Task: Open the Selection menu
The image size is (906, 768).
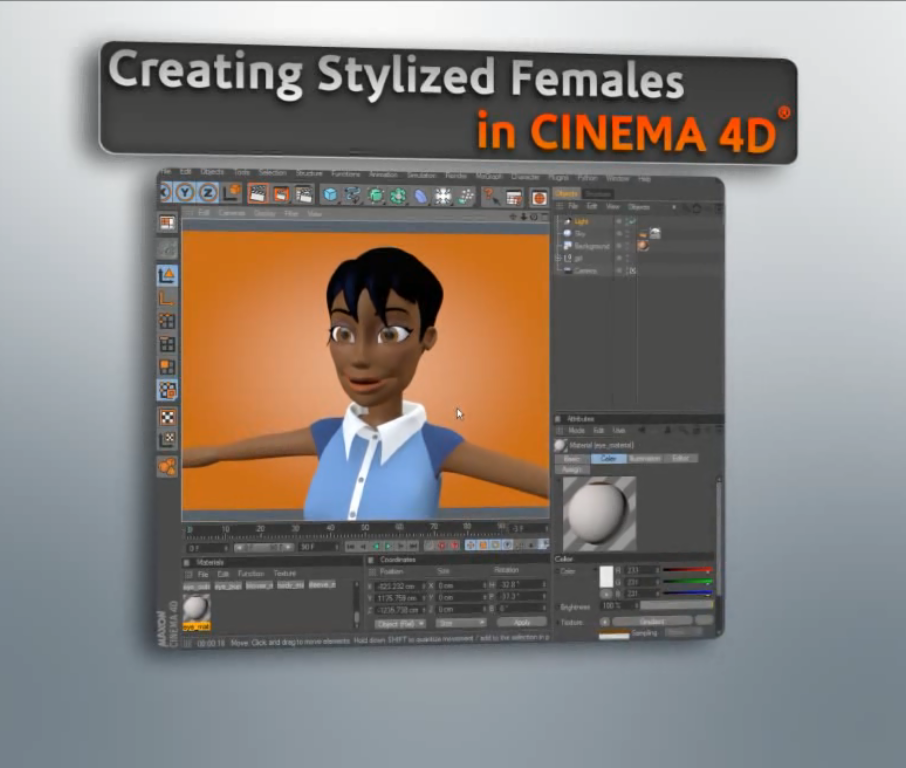Action: 272,173
